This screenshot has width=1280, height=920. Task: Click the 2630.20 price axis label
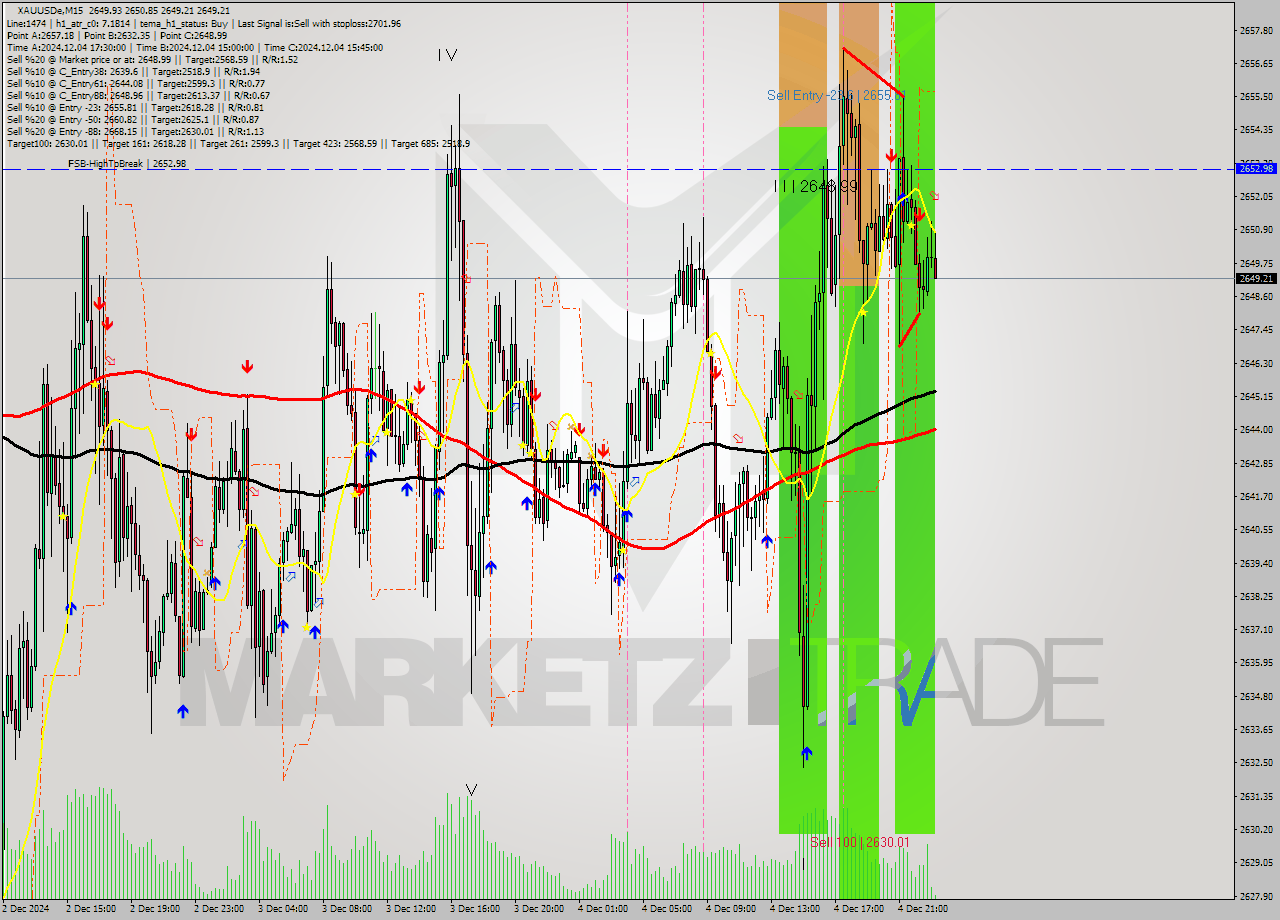tap(1255, 829)
